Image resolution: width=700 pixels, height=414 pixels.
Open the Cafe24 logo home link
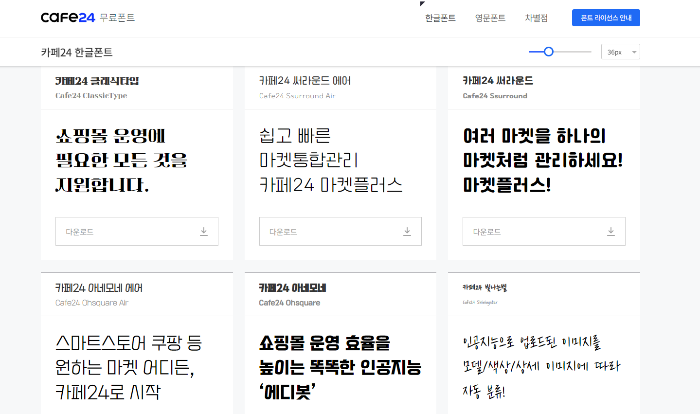(67, 17)
